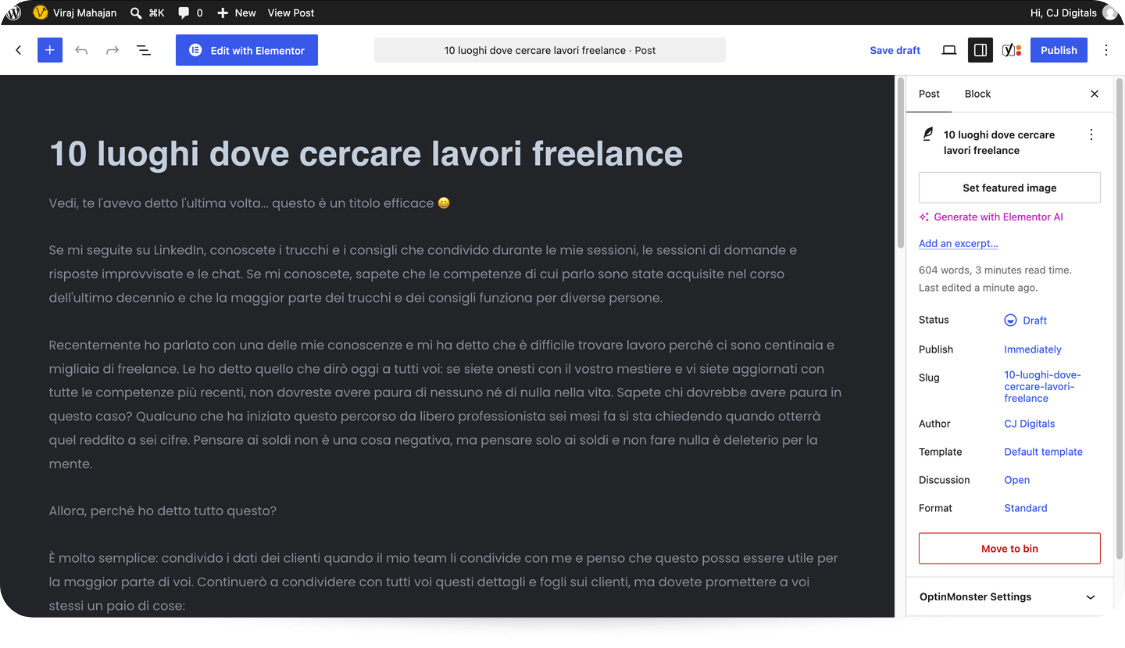Open the New content menu

click(x=236, y=12)
